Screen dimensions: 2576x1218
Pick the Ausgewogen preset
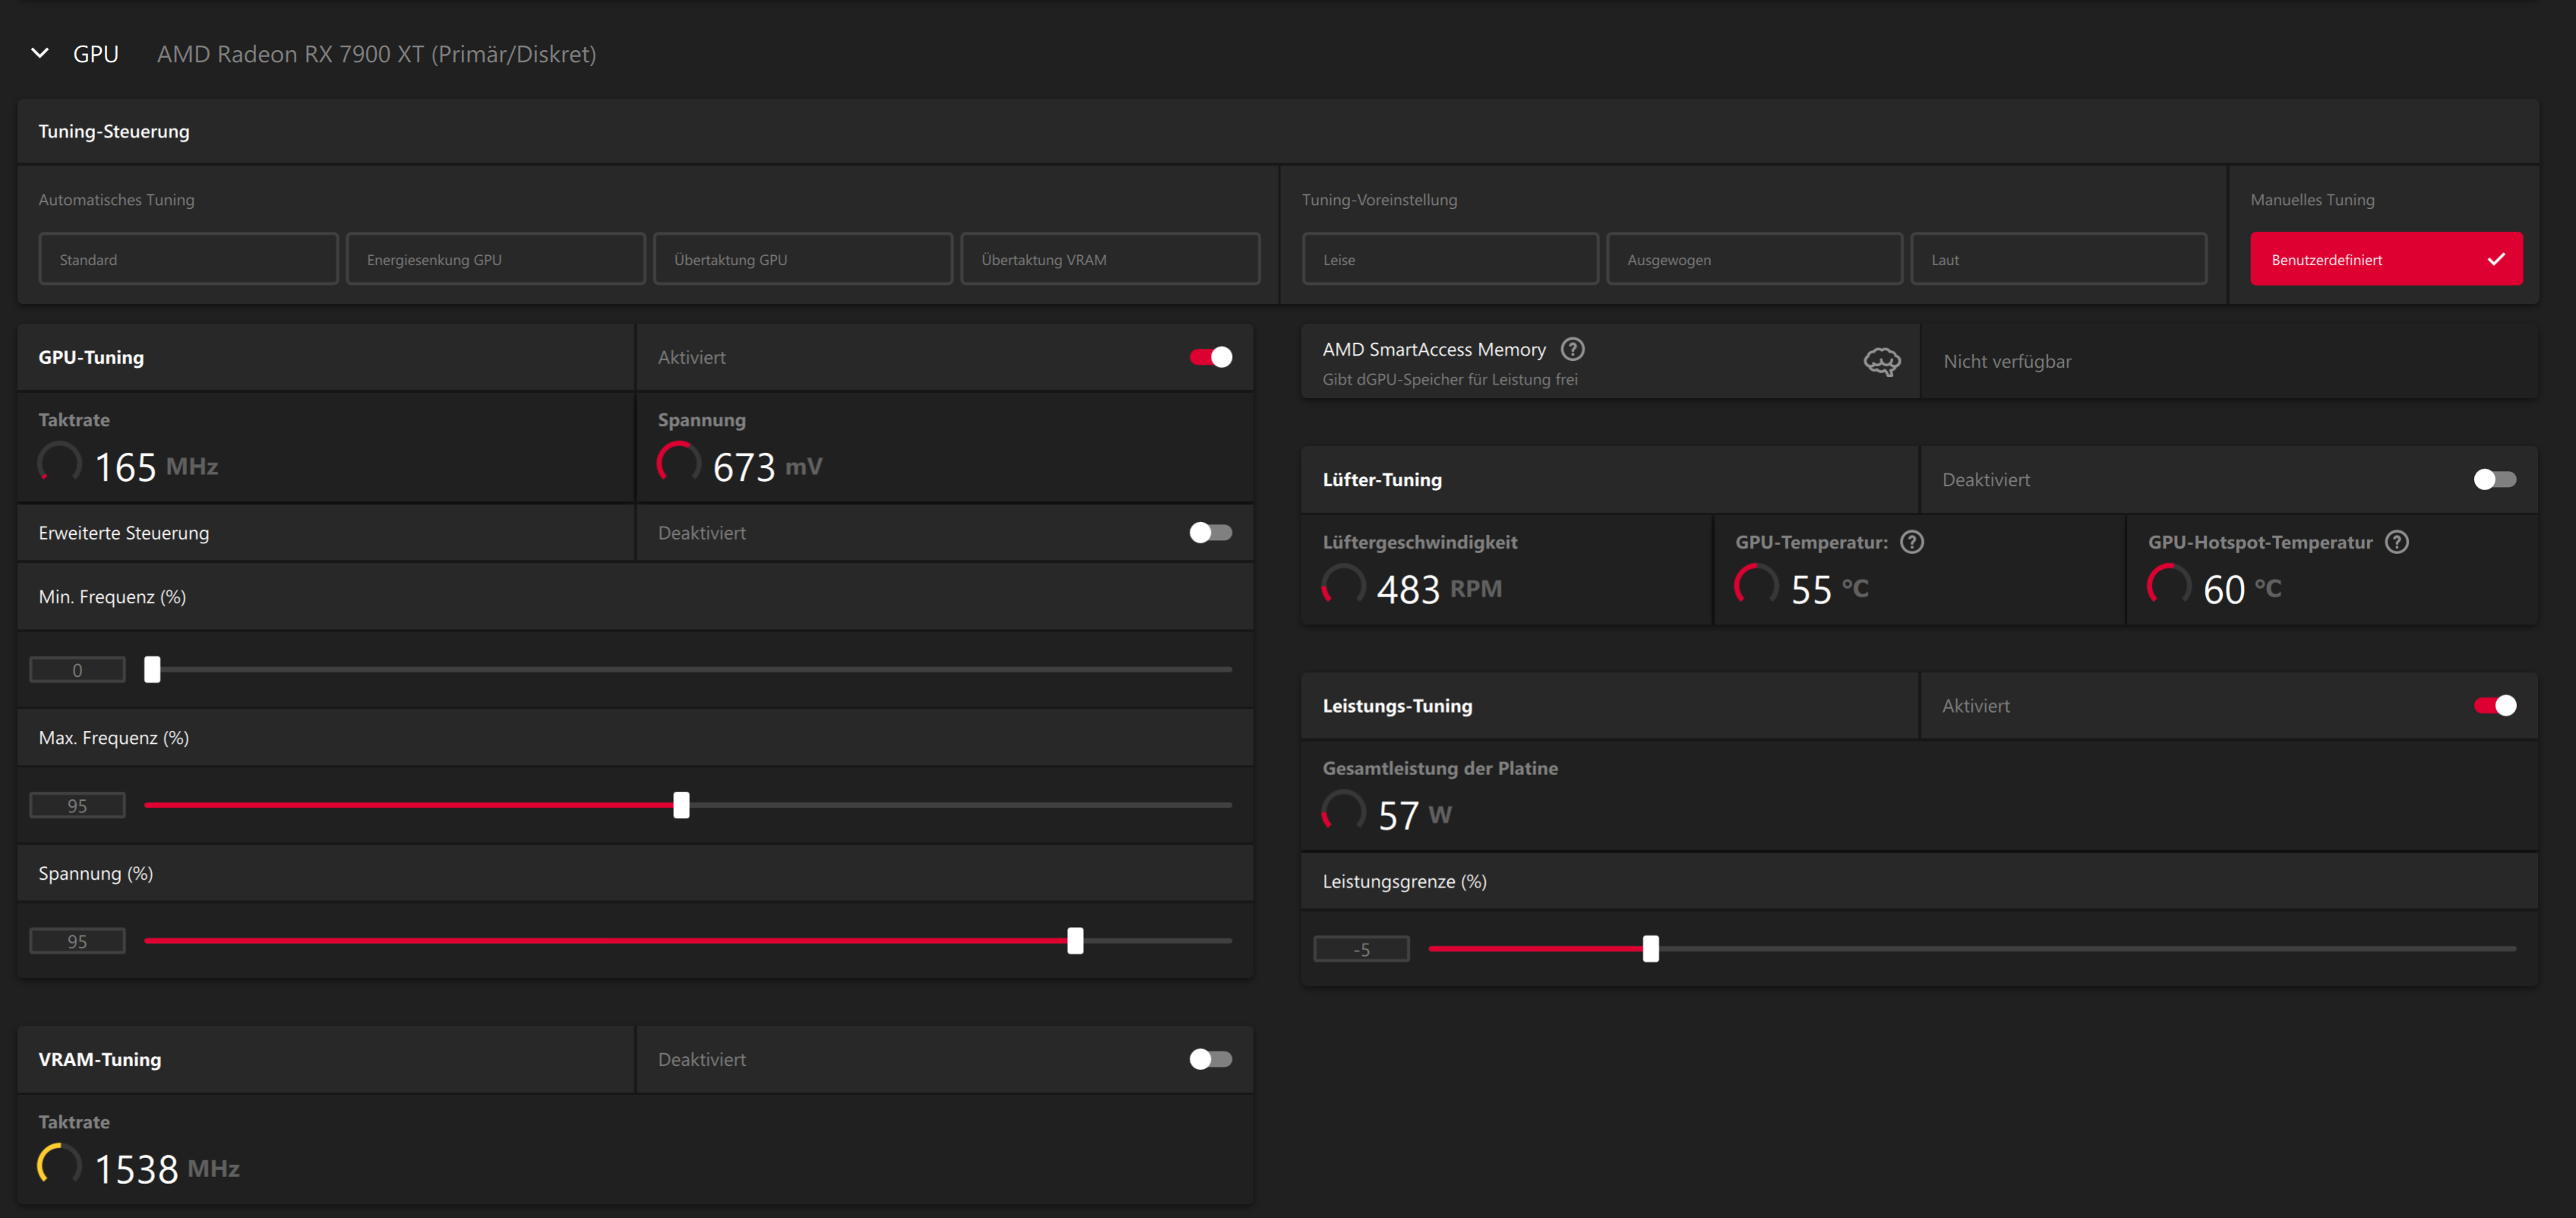[x=1753, y=259]
